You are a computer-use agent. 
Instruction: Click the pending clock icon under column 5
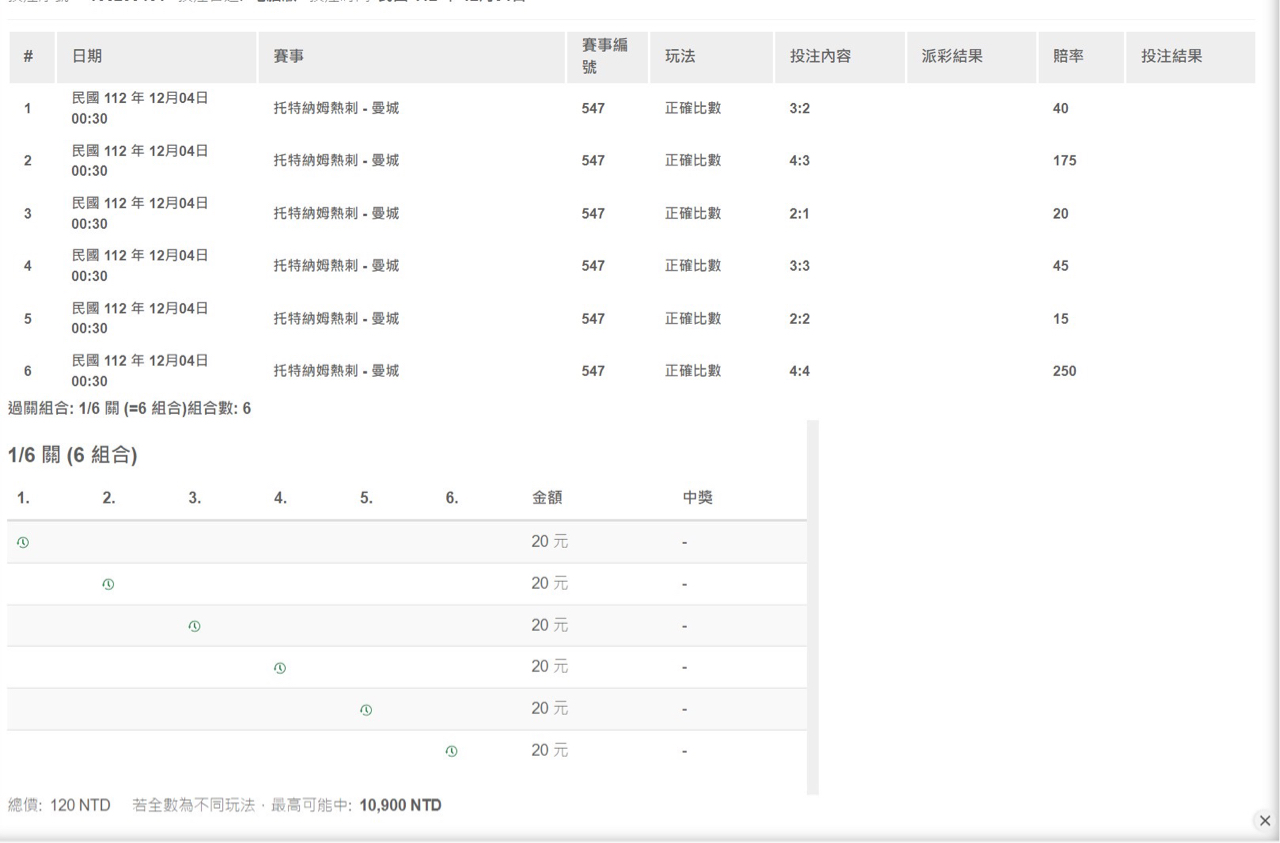[366, 710]
